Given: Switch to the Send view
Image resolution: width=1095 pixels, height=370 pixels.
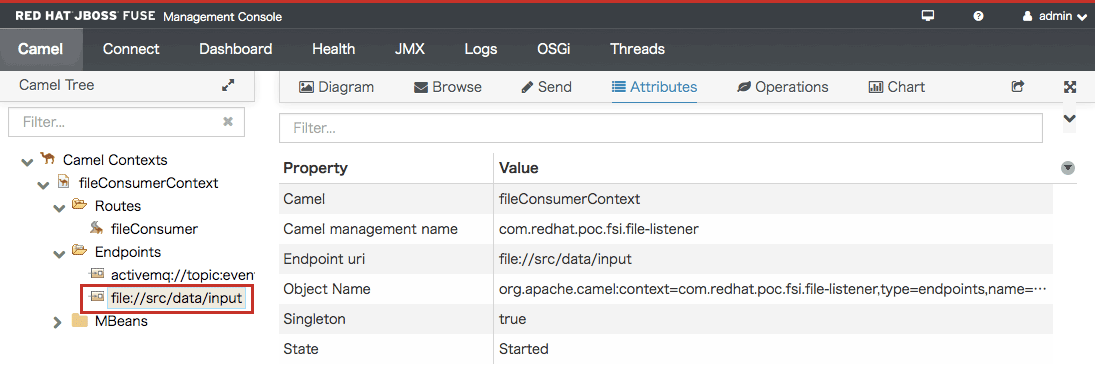Looking at the screenshot, I should [x=547, y=87].
